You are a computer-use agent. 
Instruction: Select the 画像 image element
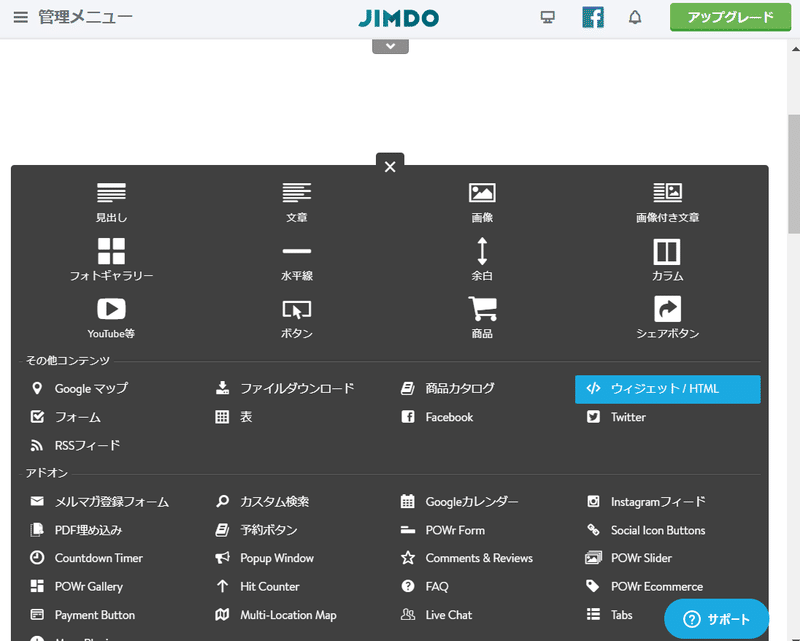click(482, 200)
